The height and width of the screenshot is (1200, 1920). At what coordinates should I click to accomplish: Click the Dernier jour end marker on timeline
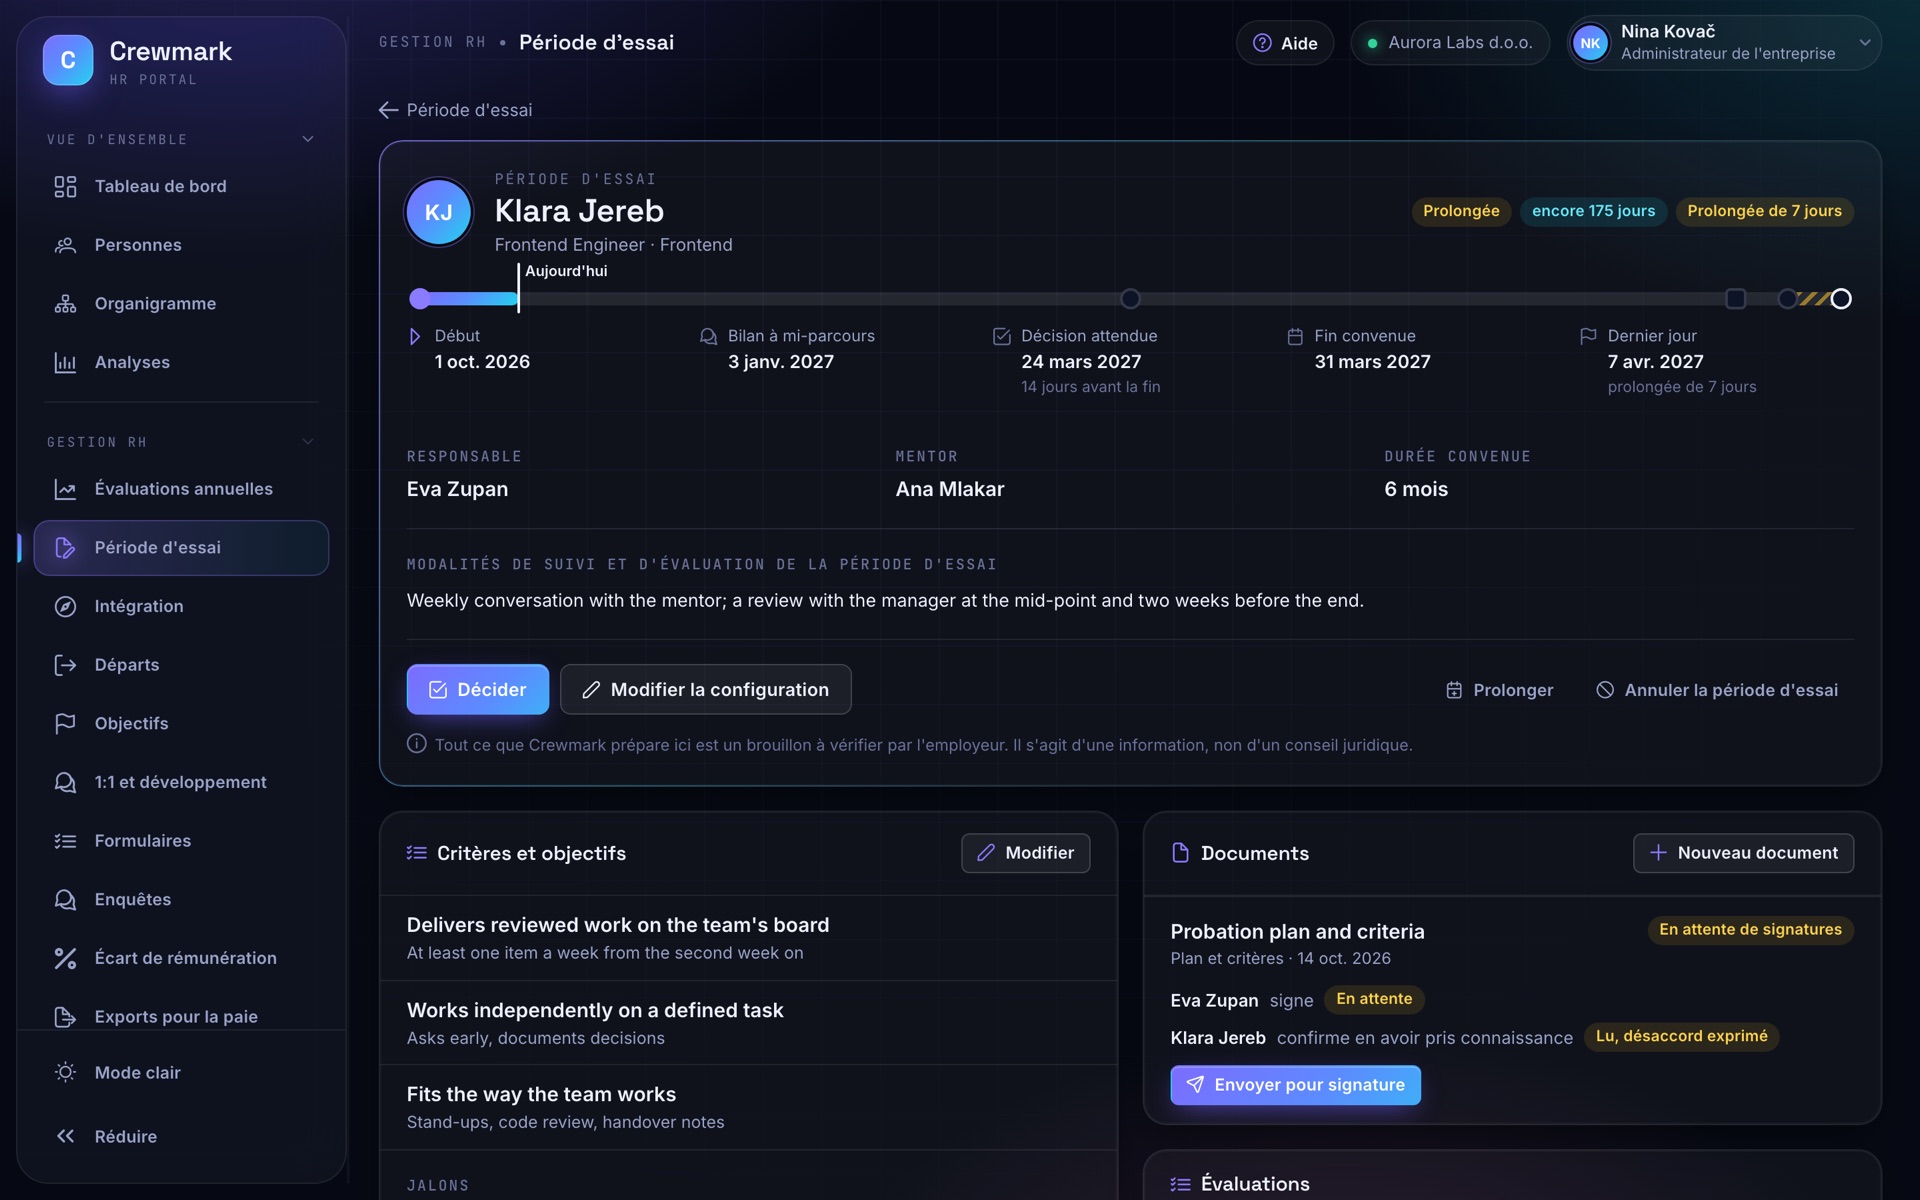1841,299
